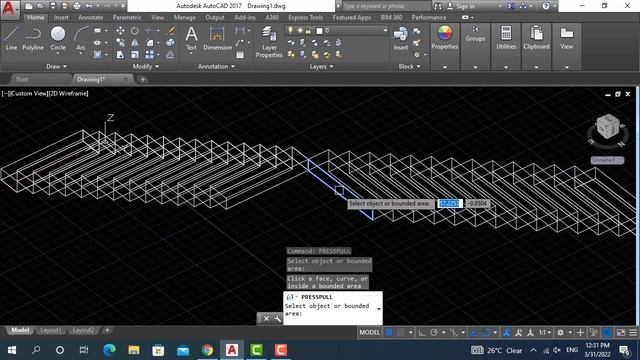Screen dimensions: 640x360
Task: Add a new drawing tab with plus
Action: [x=143, y=80]
